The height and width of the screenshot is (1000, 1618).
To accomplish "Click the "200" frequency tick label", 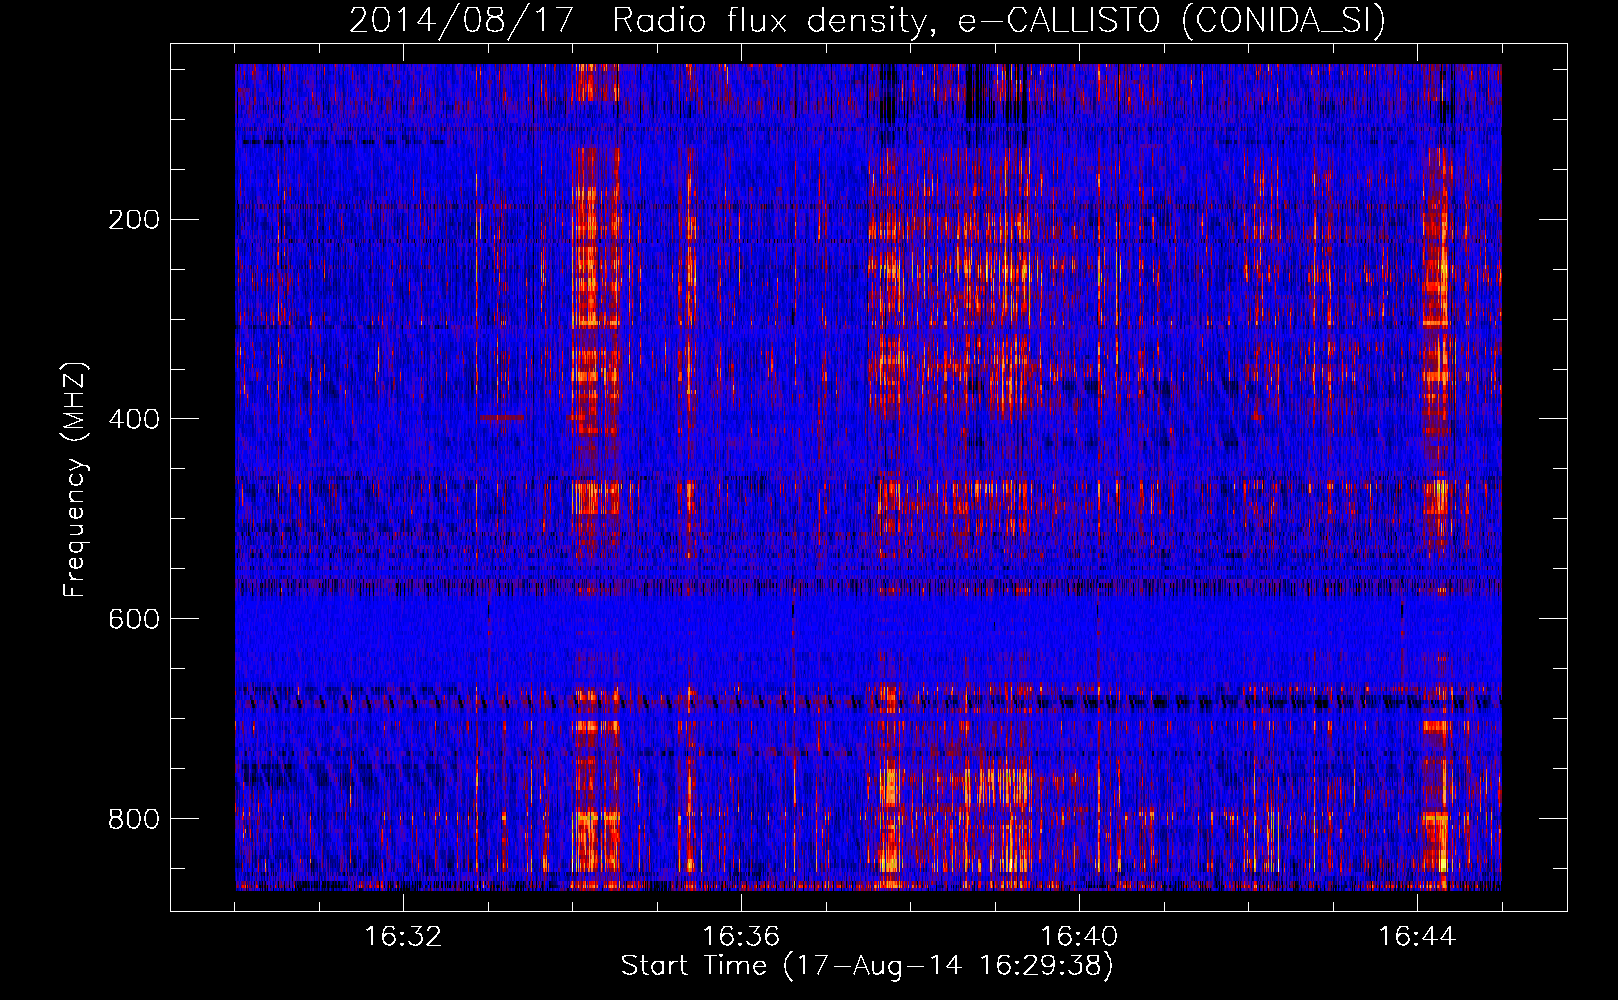I will pos(133,220).
